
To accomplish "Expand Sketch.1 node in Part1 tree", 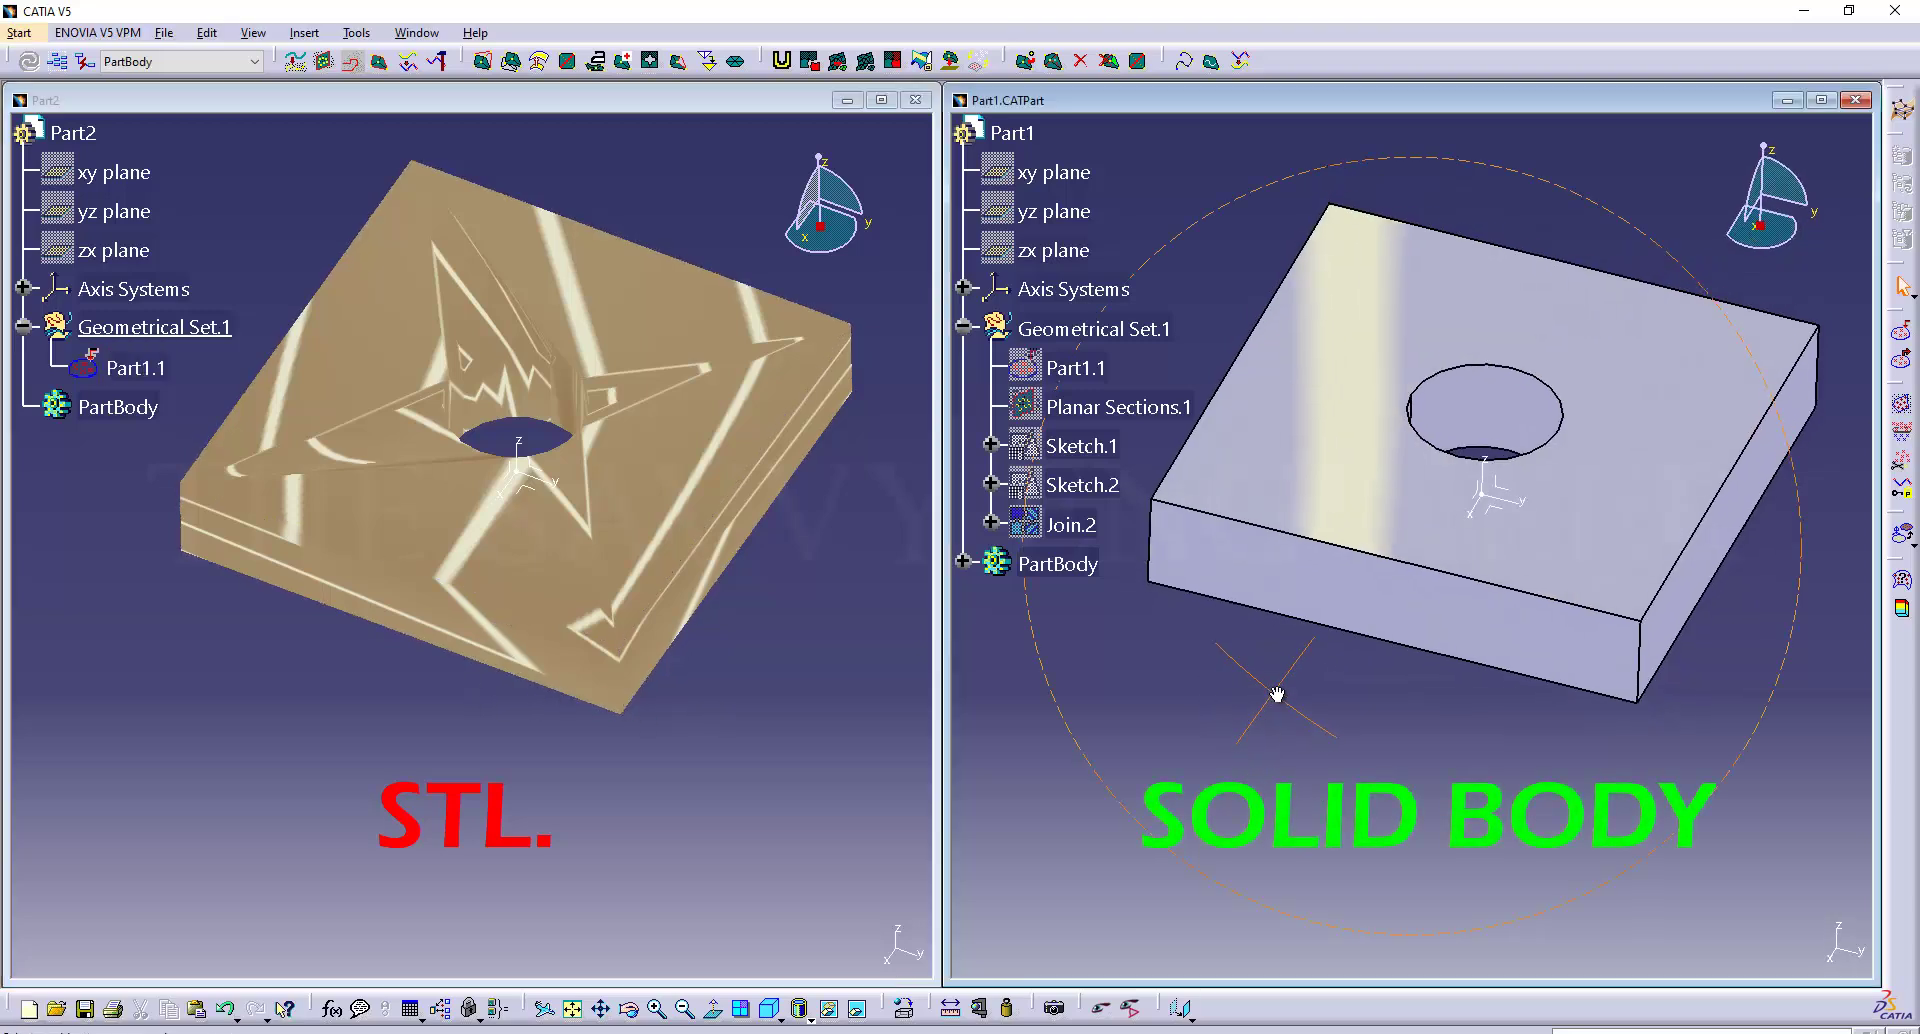I will coord(990,444).
